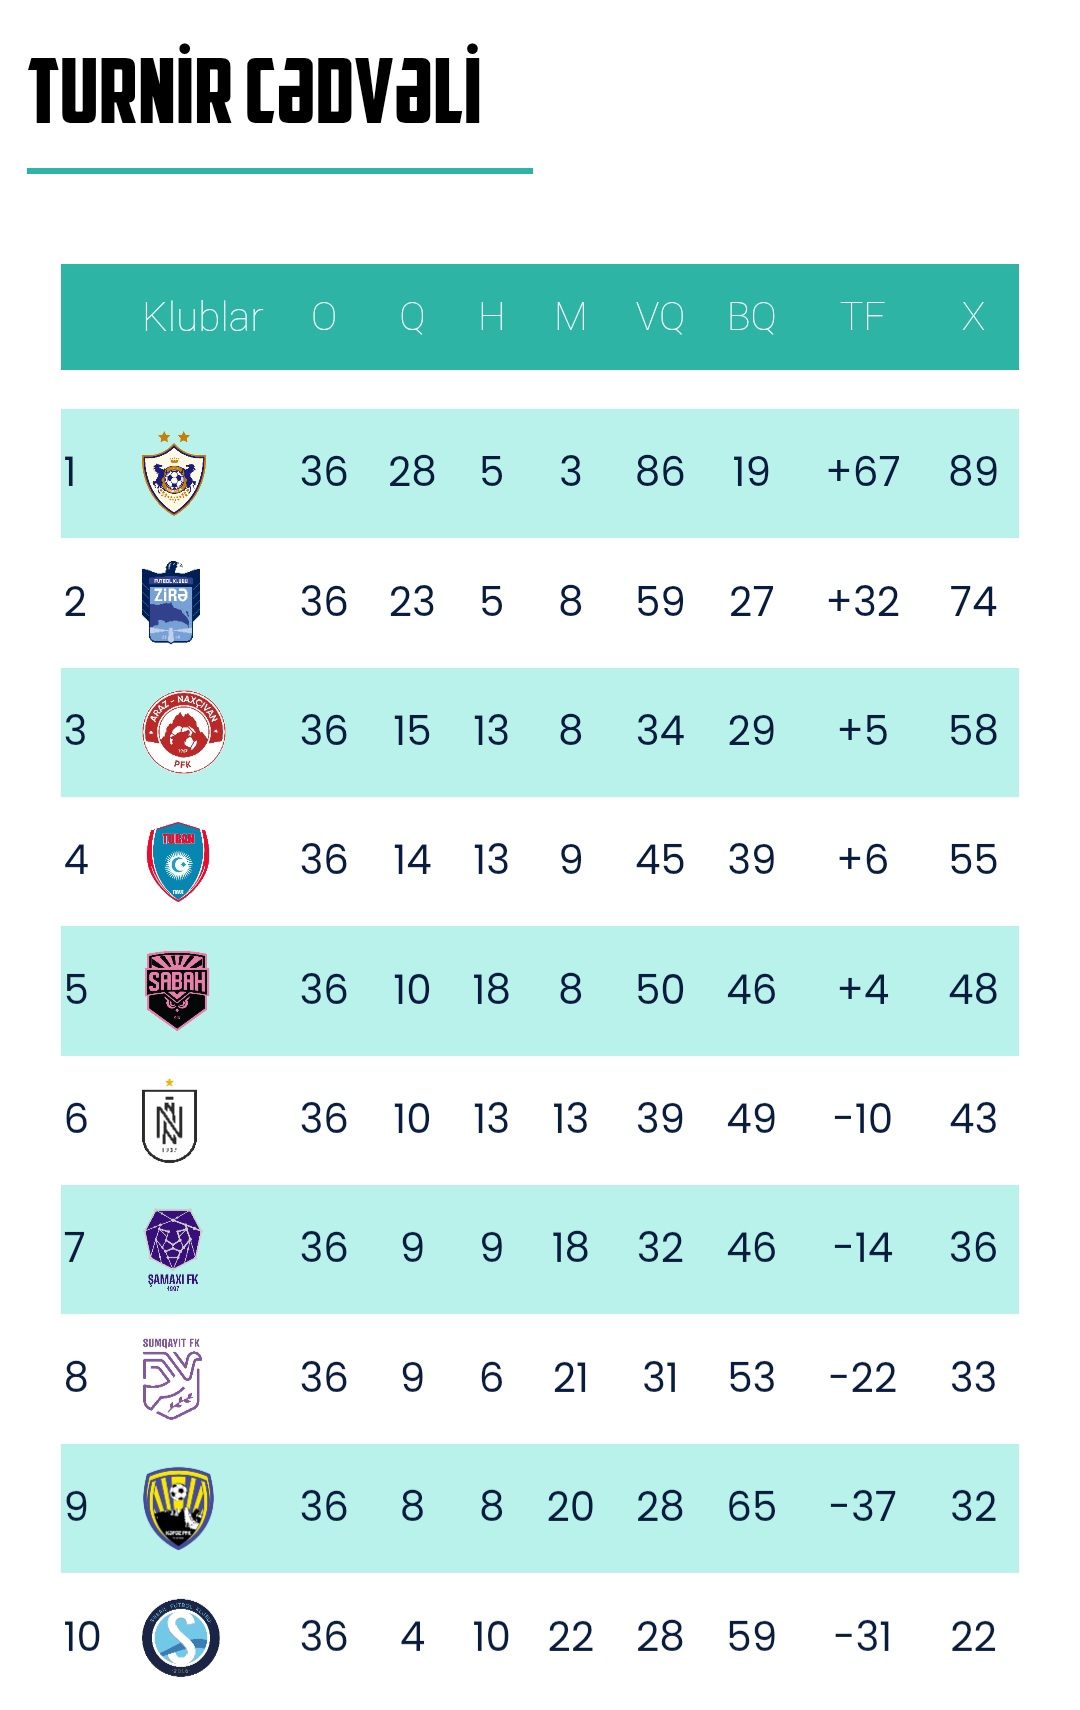The image size is (1080, 1710).
Task: Click the Turan club shield logo
Action: pos(178,861)
